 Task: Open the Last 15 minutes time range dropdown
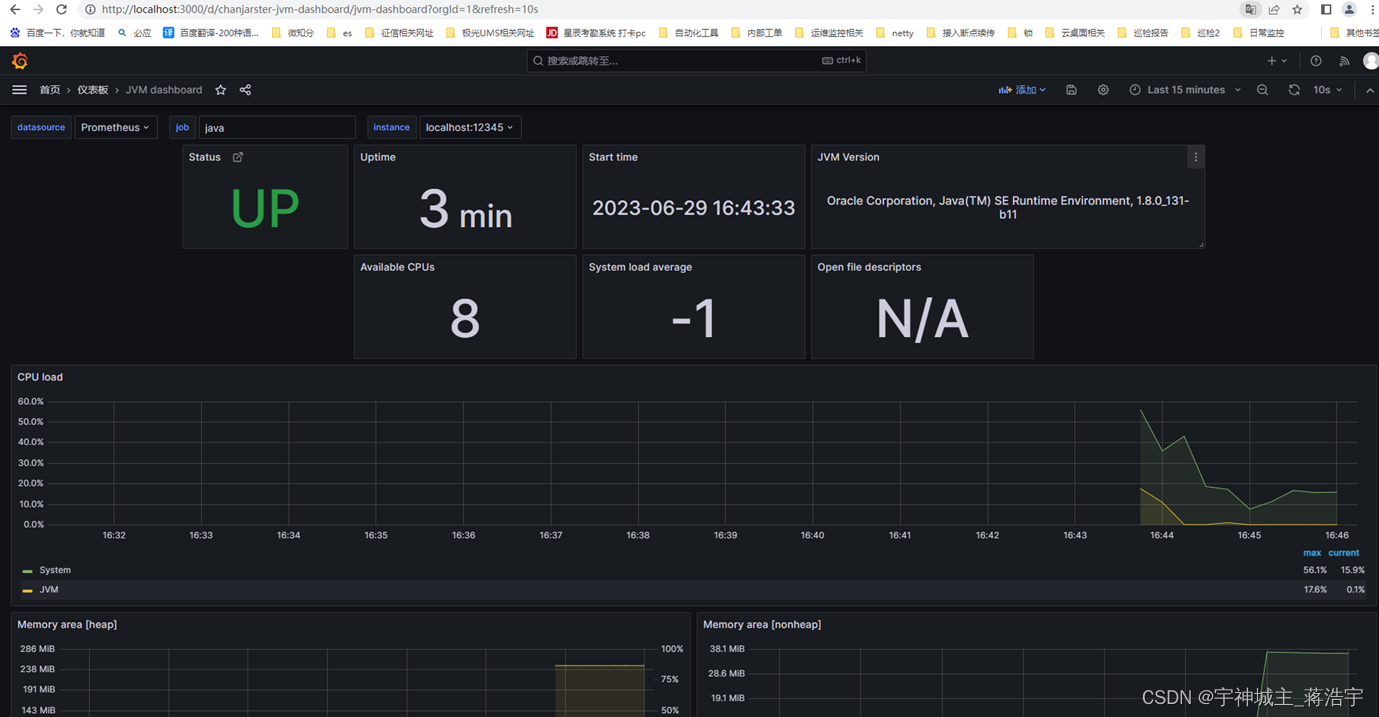click(x=1184, y=89)
